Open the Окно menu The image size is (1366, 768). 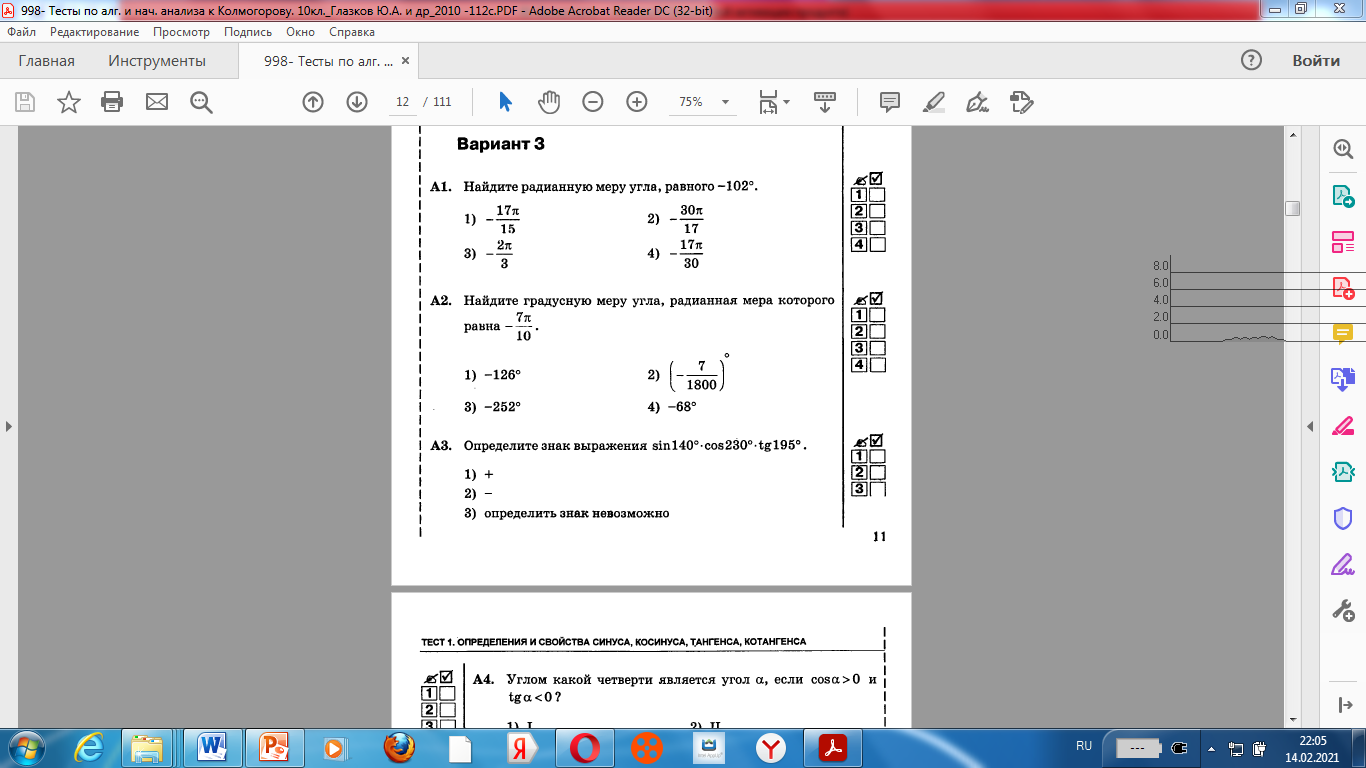pyautogui.click(x=300, y=32)
